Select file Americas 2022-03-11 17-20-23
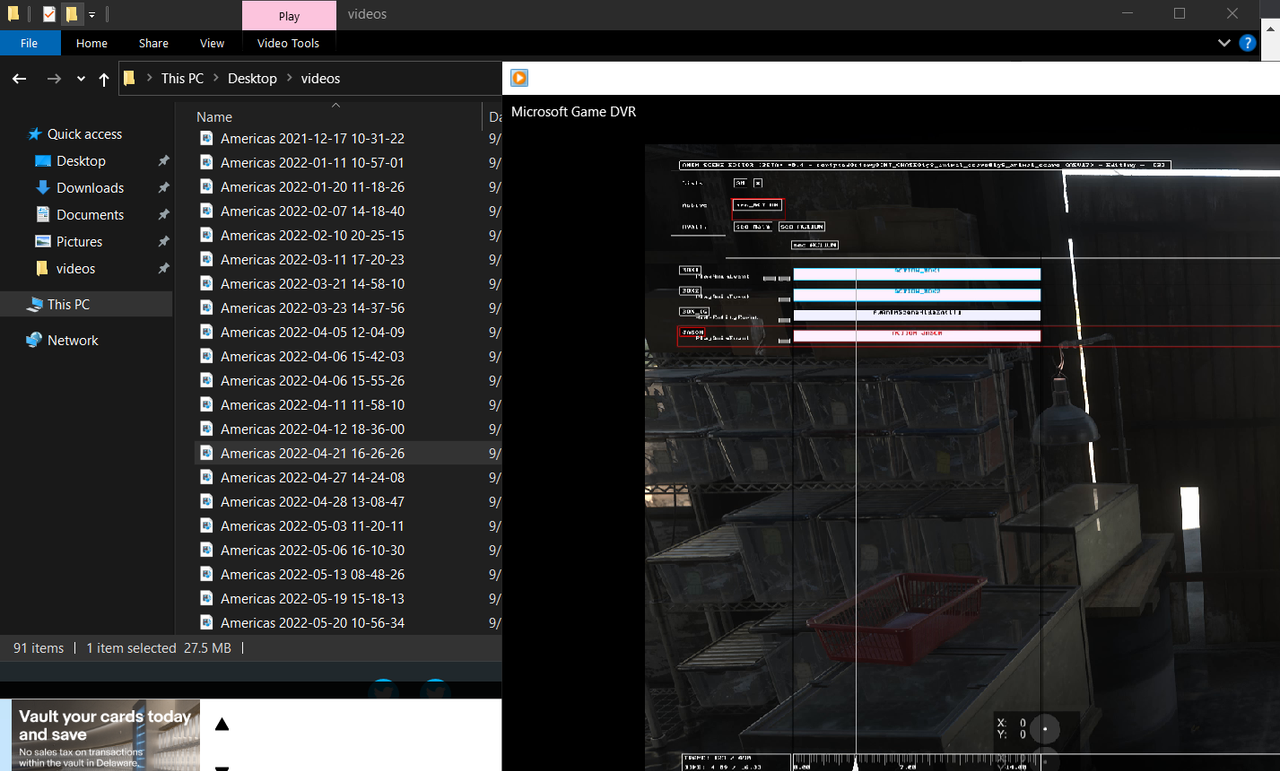1280x771 pixels. click(312, 260)
